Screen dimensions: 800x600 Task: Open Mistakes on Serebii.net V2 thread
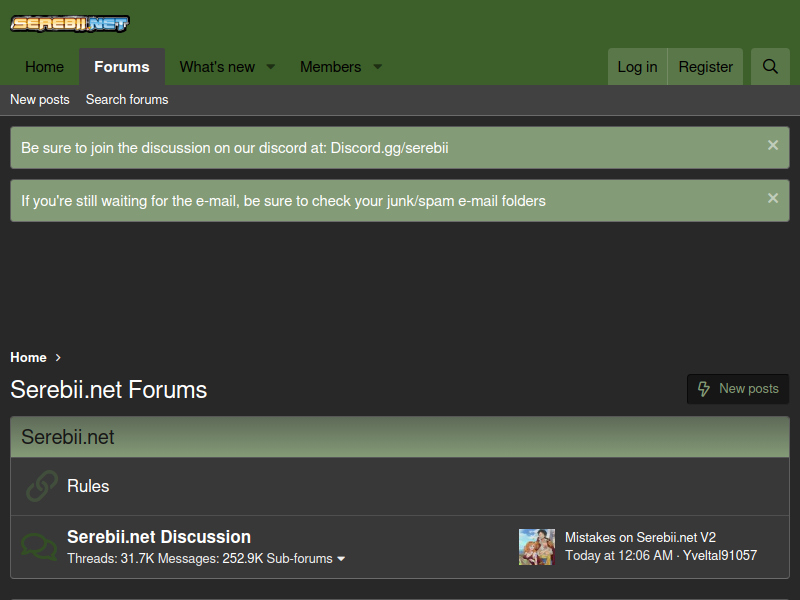pos(640,537)
